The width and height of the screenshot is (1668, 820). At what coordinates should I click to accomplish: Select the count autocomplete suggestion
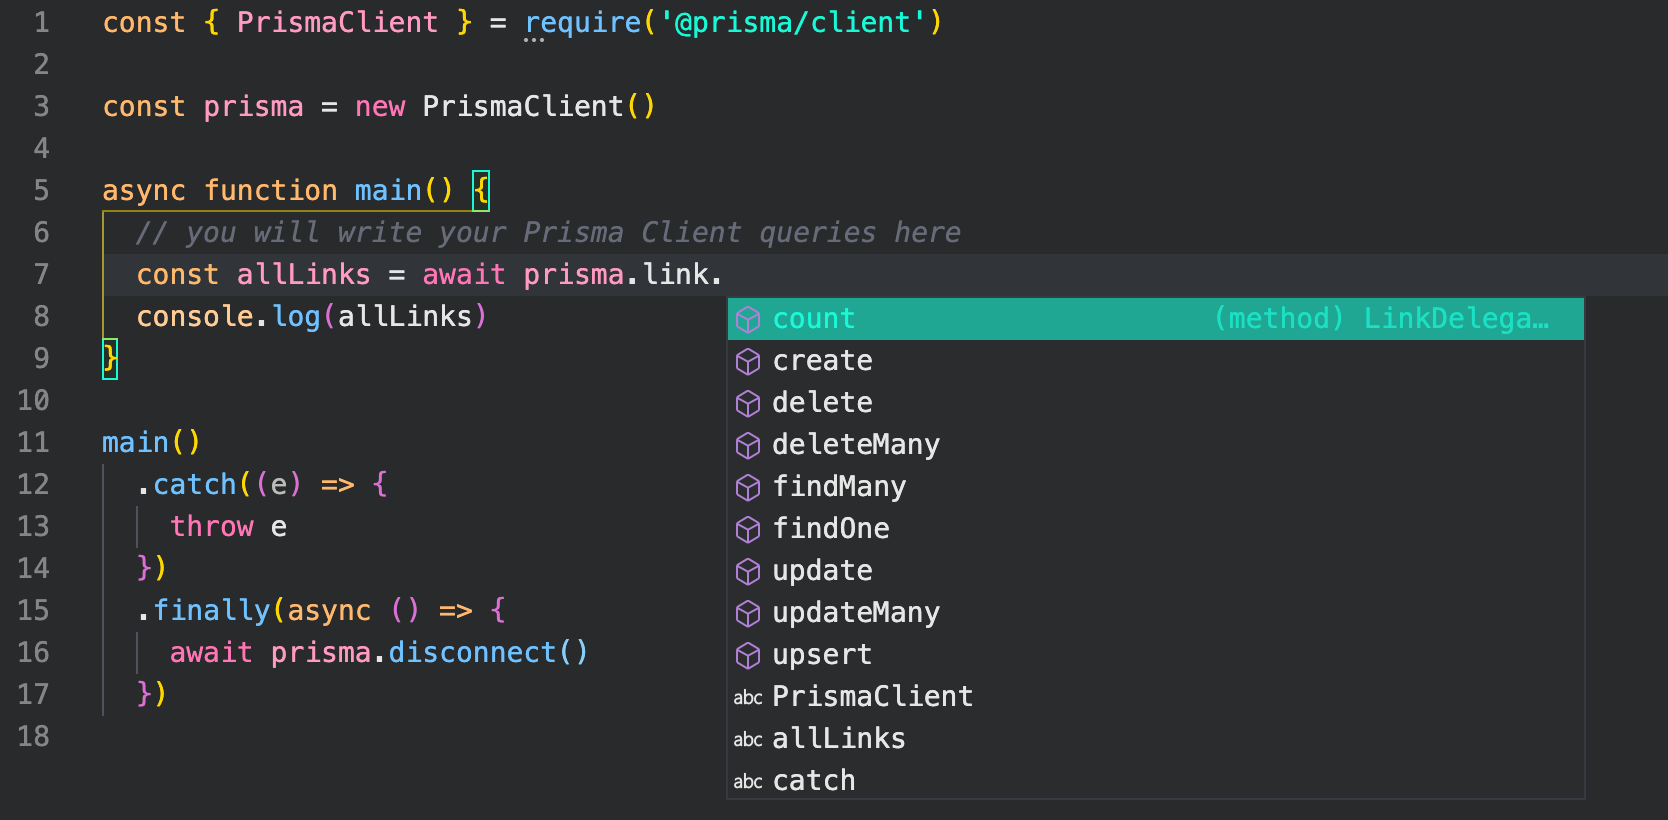(1156, 319)
